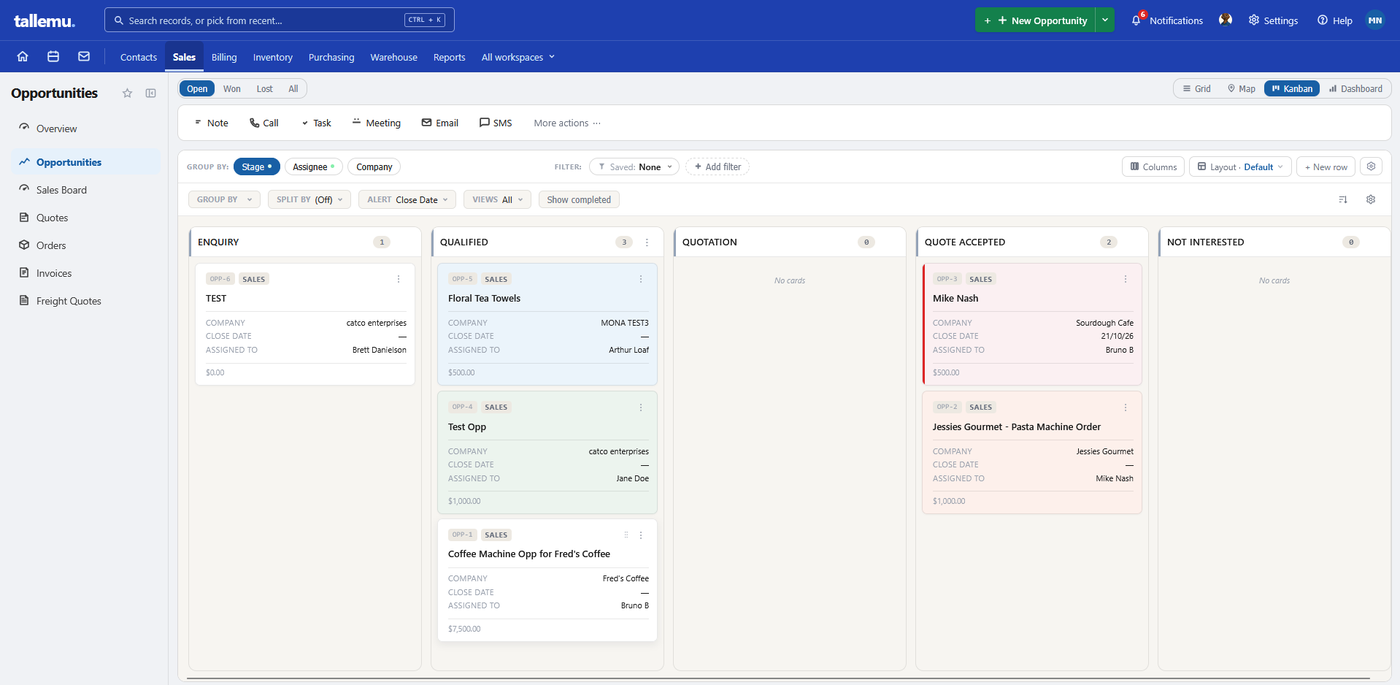
Task: Star the Opportunities page as favorite
Action: tap(127, 93)
